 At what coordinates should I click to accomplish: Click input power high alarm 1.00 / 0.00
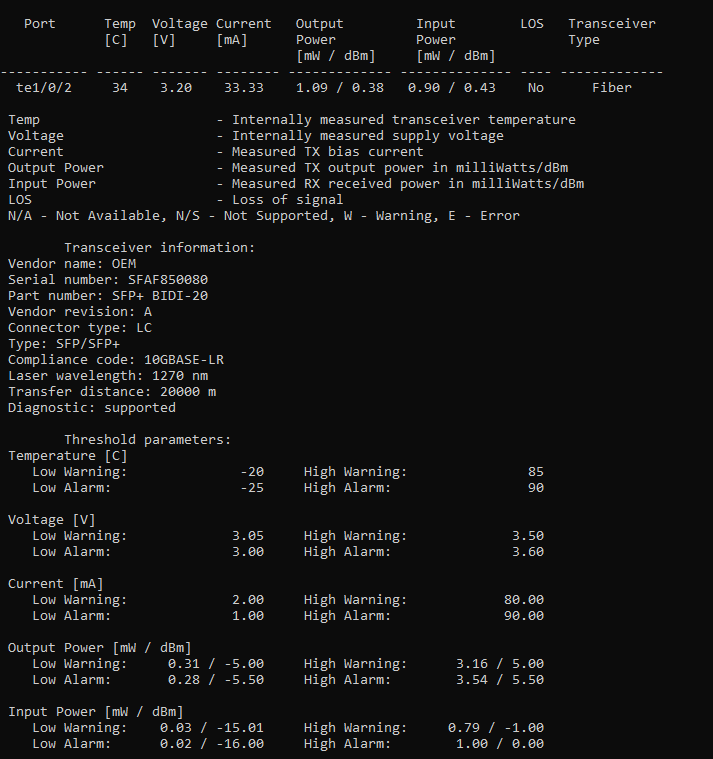[x=500, y=743]
